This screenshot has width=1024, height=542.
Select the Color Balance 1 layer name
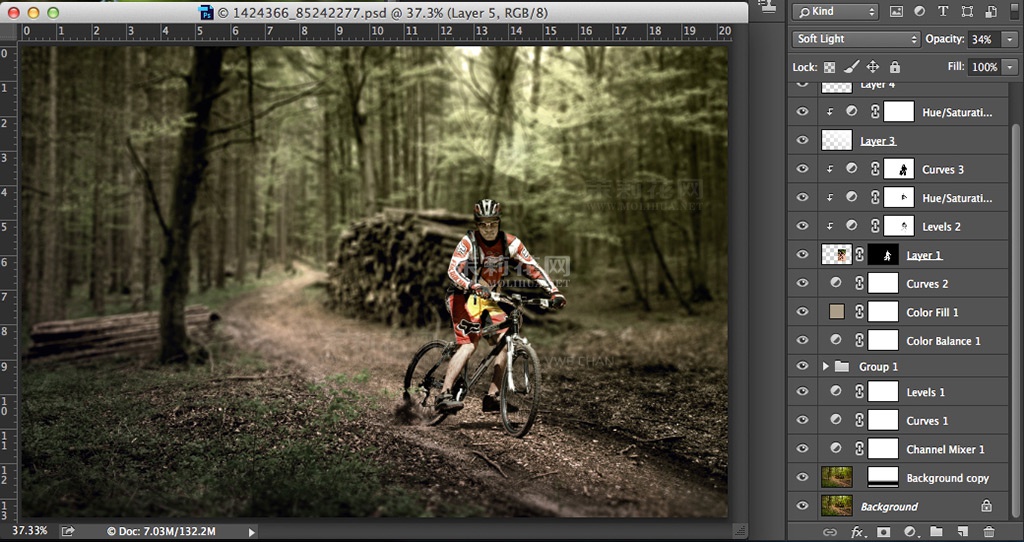pos(943,340)
